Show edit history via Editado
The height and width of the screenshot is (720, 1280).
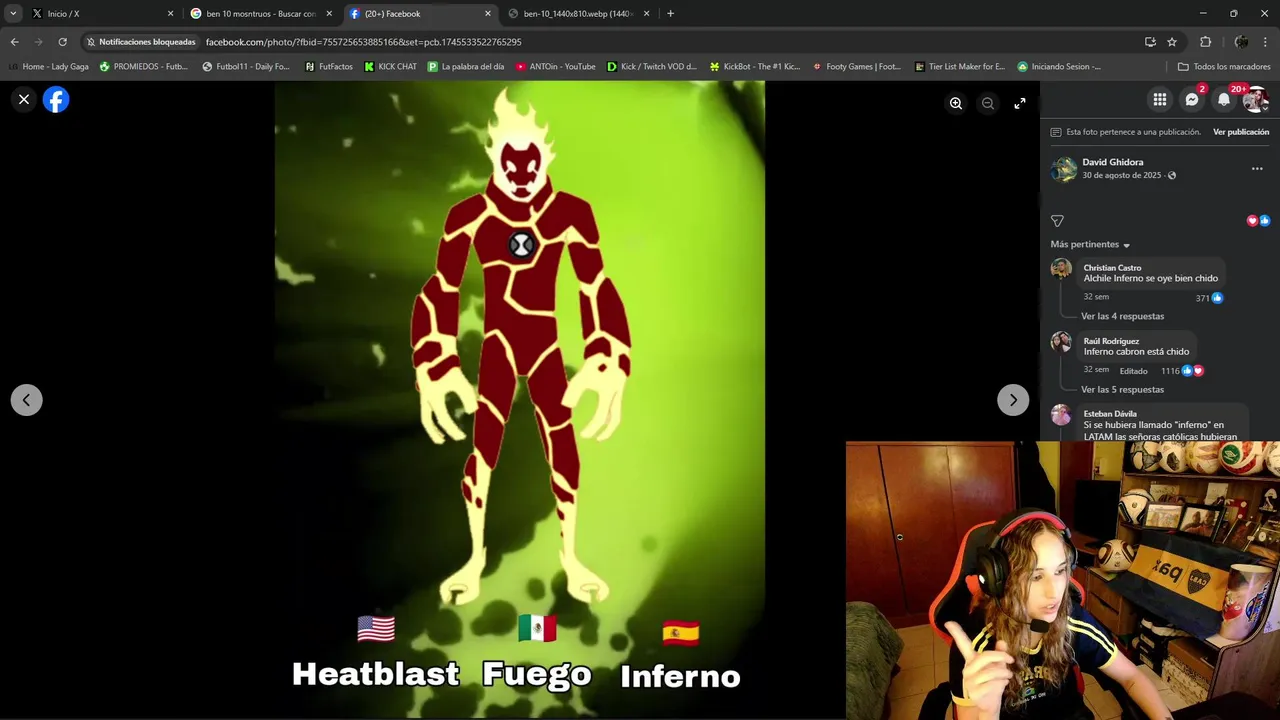(x=1133, y=371)
